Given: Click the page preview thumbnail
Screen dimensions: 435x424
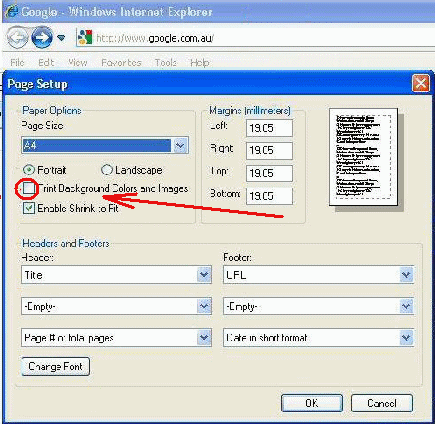Looking at the screenshot, I should (x=363, y=157).
